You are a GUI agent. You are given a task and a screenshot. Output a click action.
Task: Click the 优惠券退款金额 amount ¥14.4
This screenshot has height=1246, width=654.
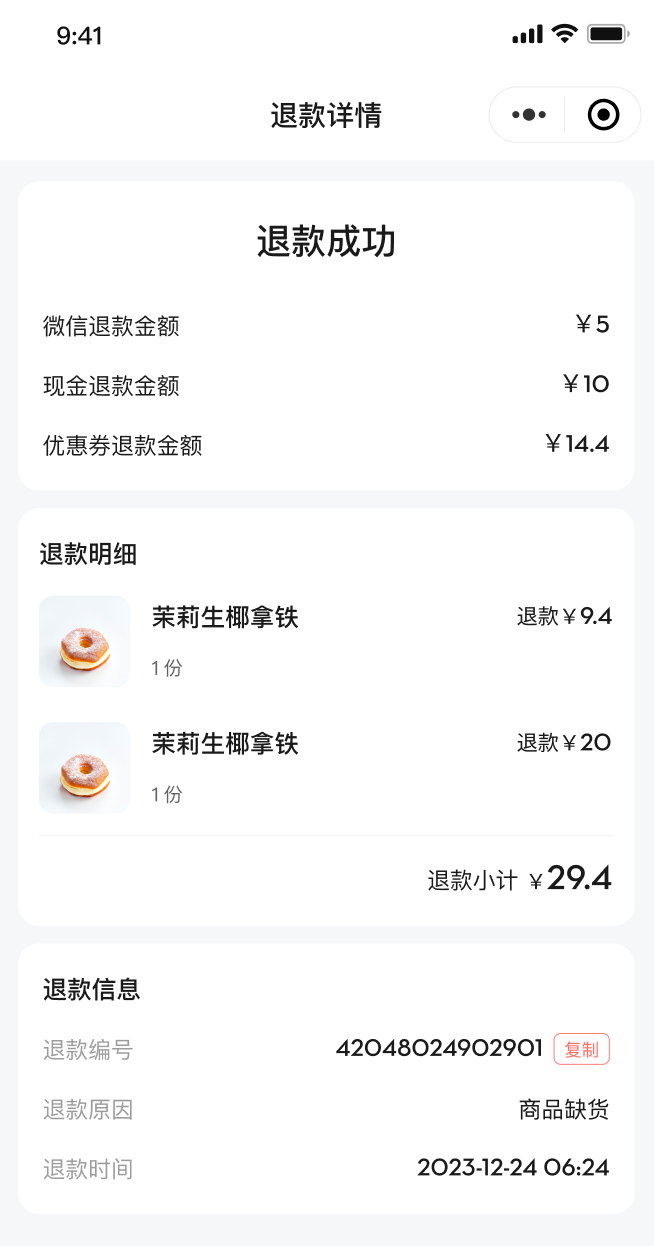[577, 444]
